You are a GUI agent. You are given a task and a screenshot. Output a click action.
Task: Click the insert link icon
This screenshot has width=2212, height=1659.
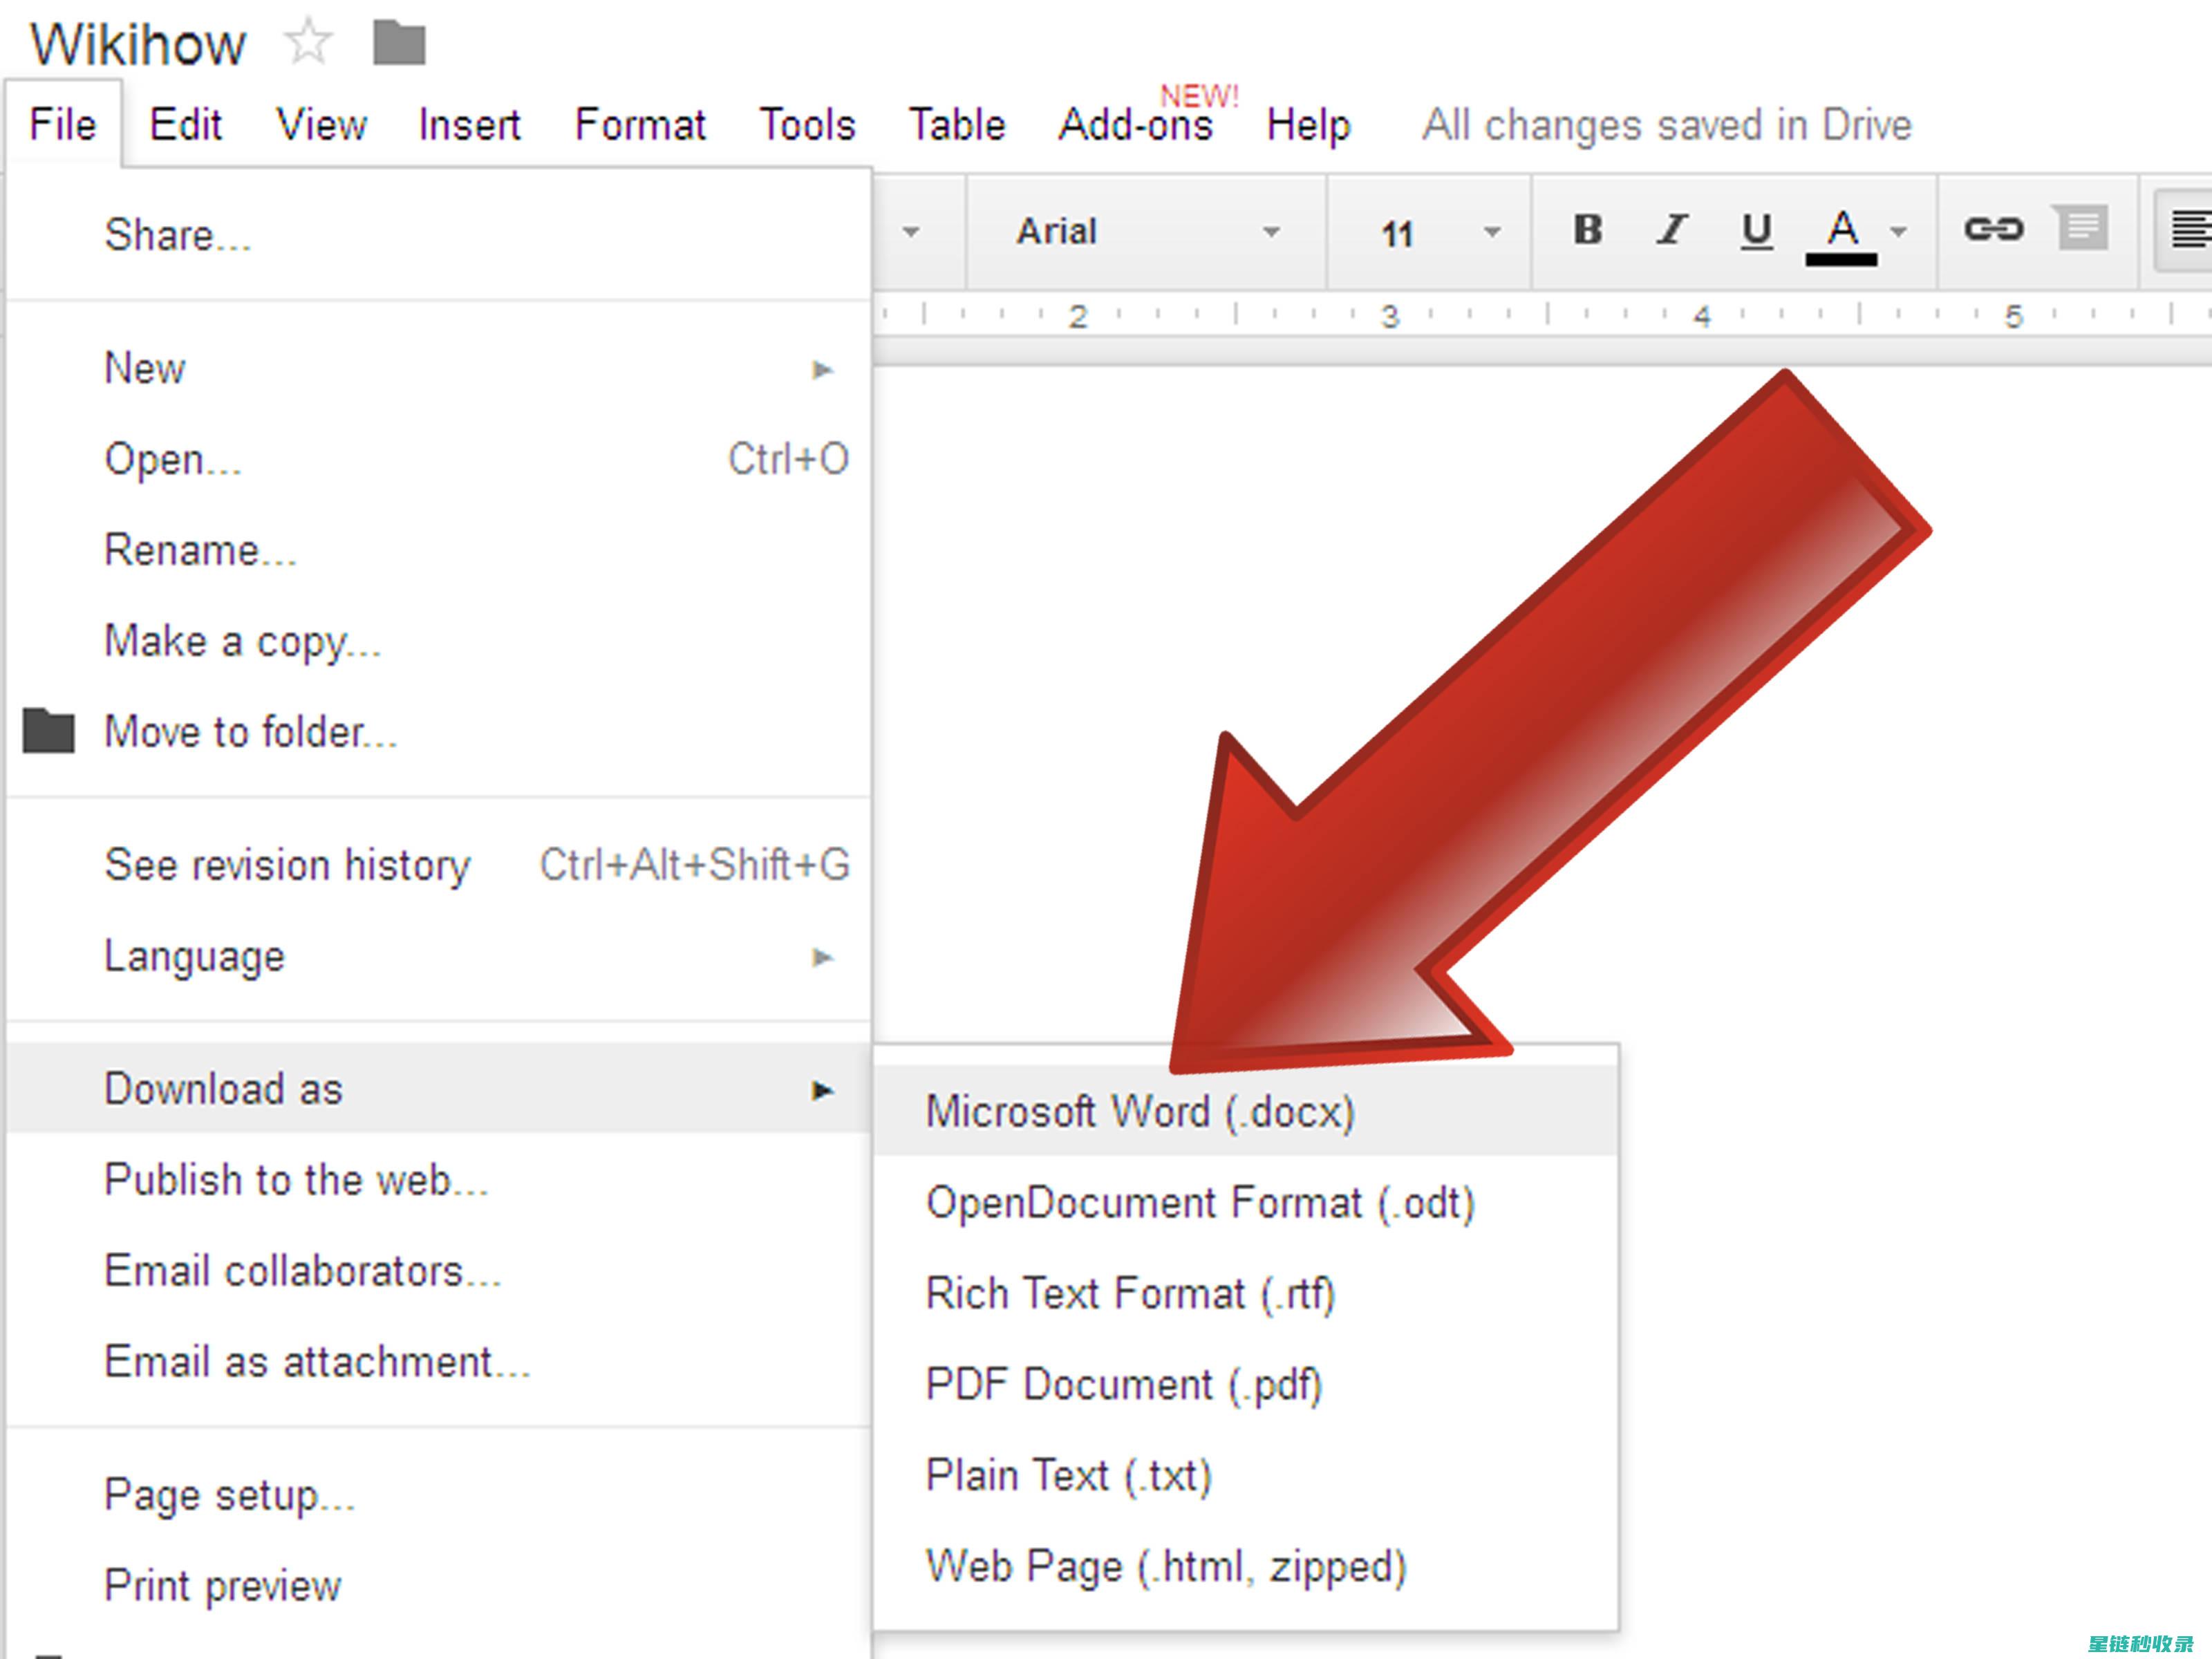[1993, 229]
